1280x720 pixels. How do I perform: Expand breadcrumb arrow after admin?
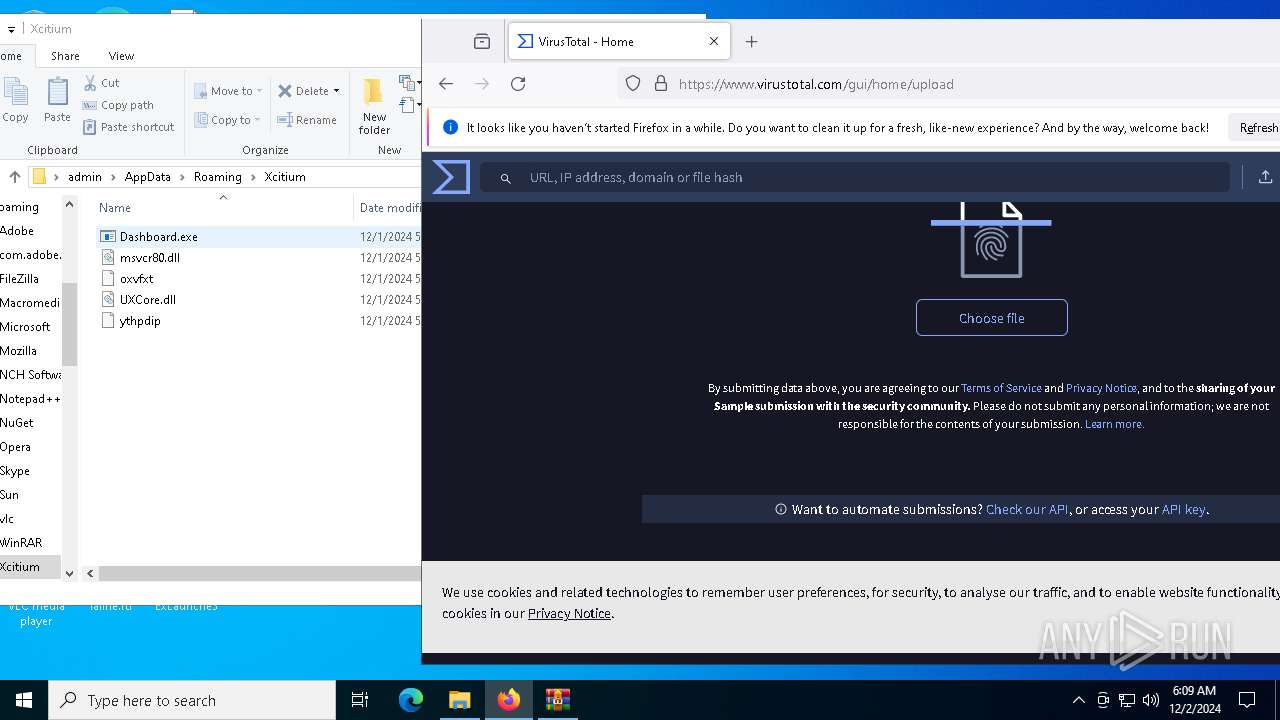(x=113, y=177)
